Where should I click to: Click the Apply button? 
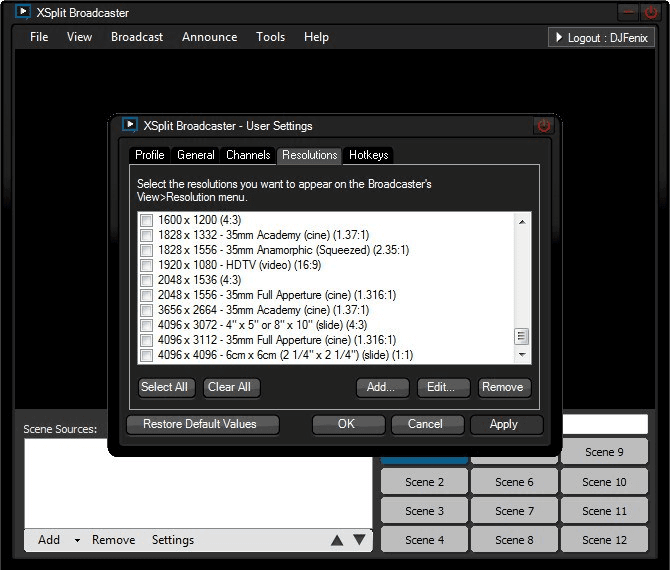[x=506, y=425]
